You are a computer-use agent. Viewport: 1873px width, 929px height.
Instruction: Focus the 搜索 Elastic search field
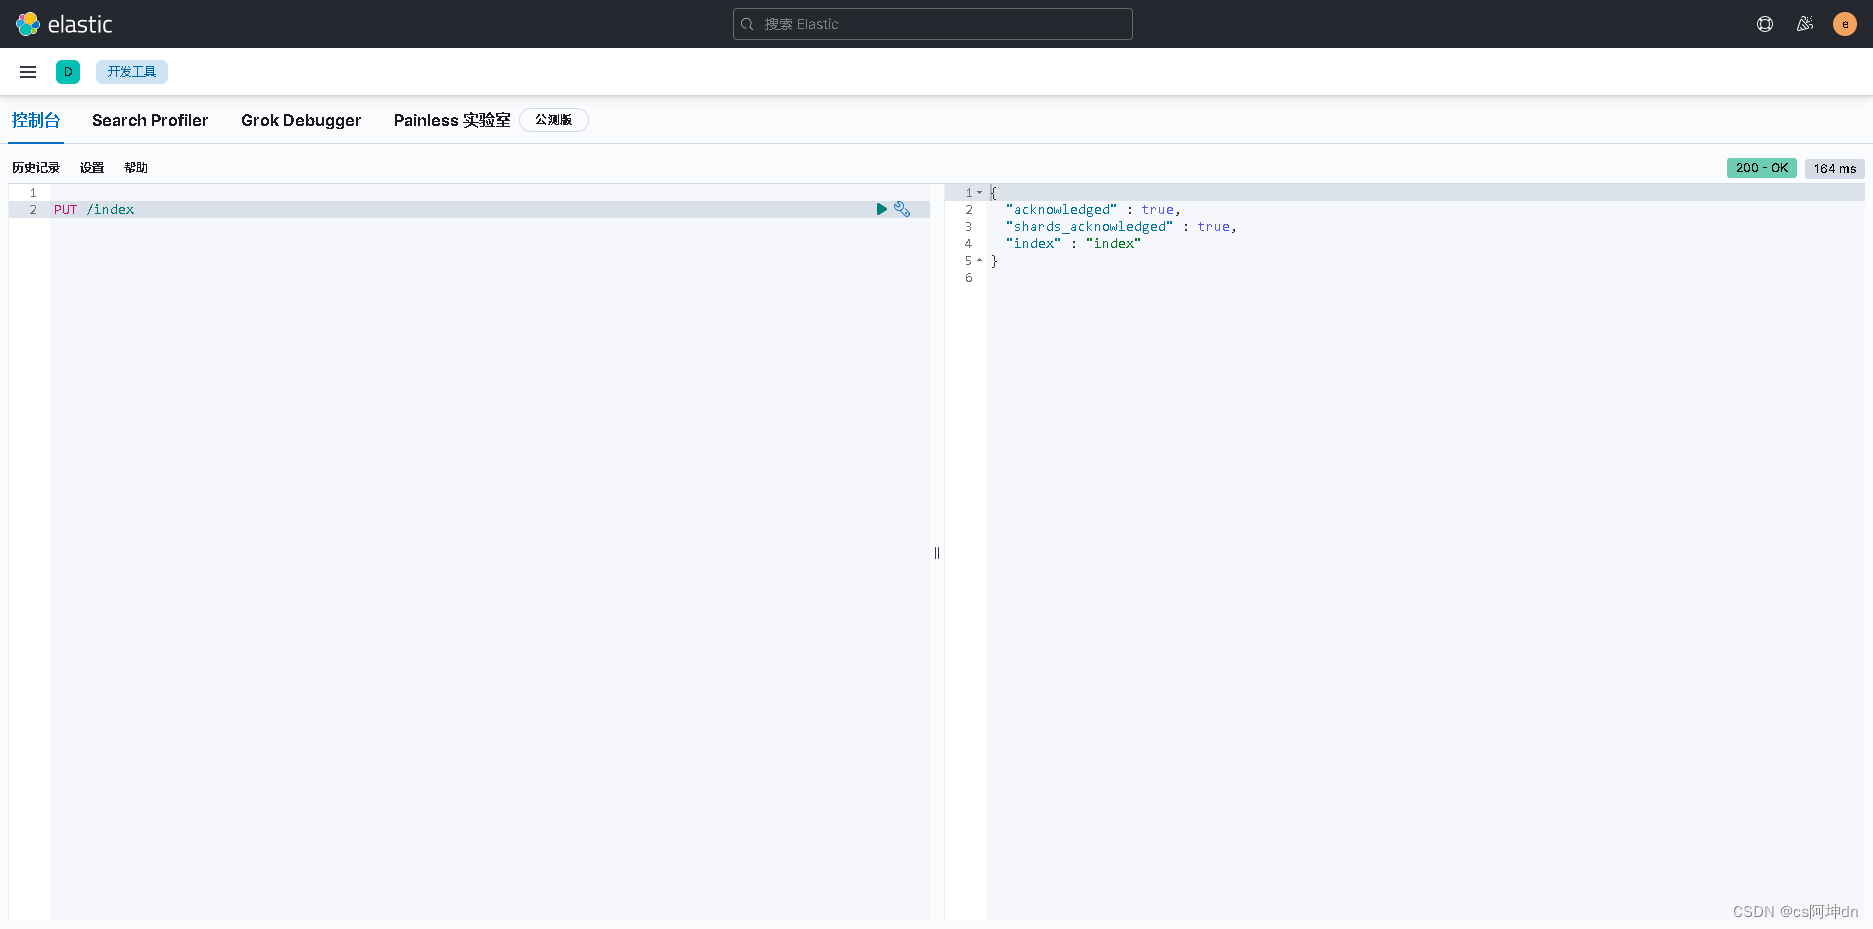tap(932, 24)
